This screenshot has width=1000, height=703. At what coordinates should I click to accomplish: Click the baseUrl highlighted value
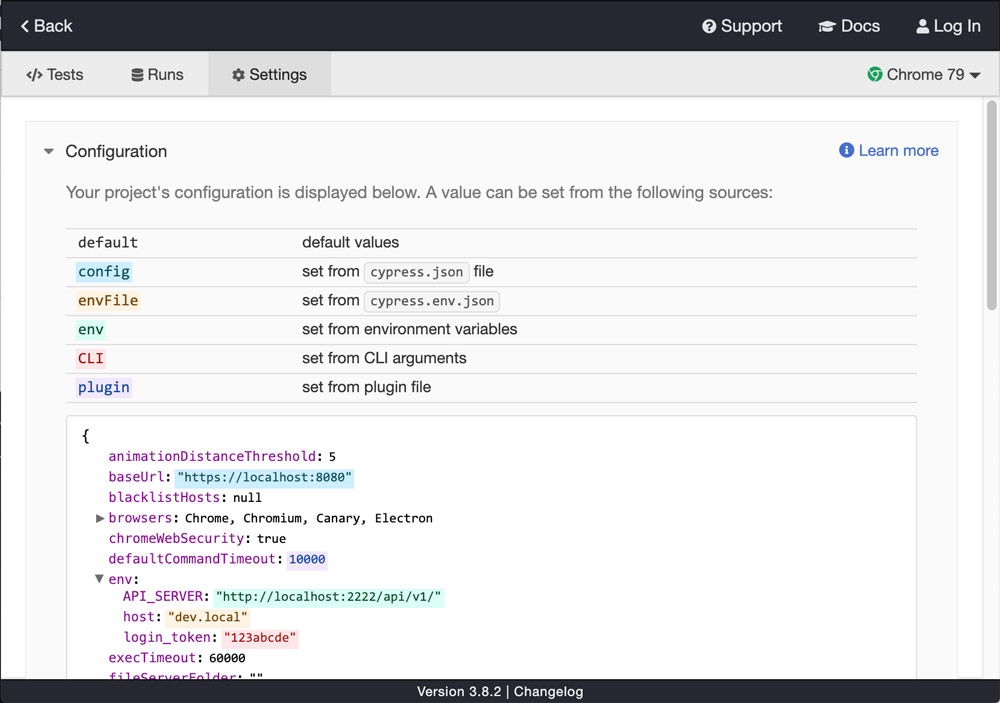pos(264,477)
